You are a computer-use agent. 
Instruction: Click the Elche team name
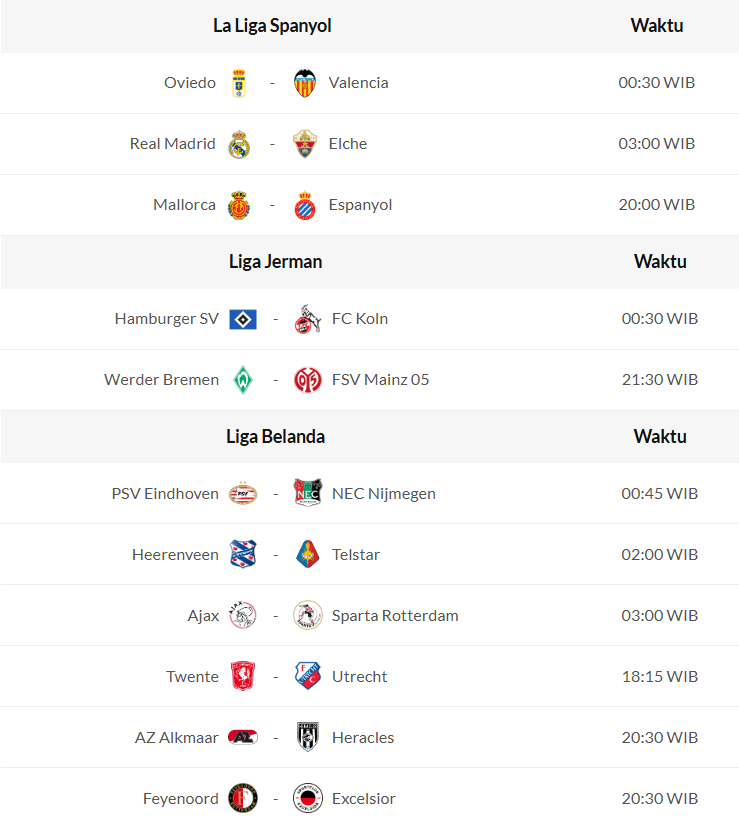coord(348,144)
